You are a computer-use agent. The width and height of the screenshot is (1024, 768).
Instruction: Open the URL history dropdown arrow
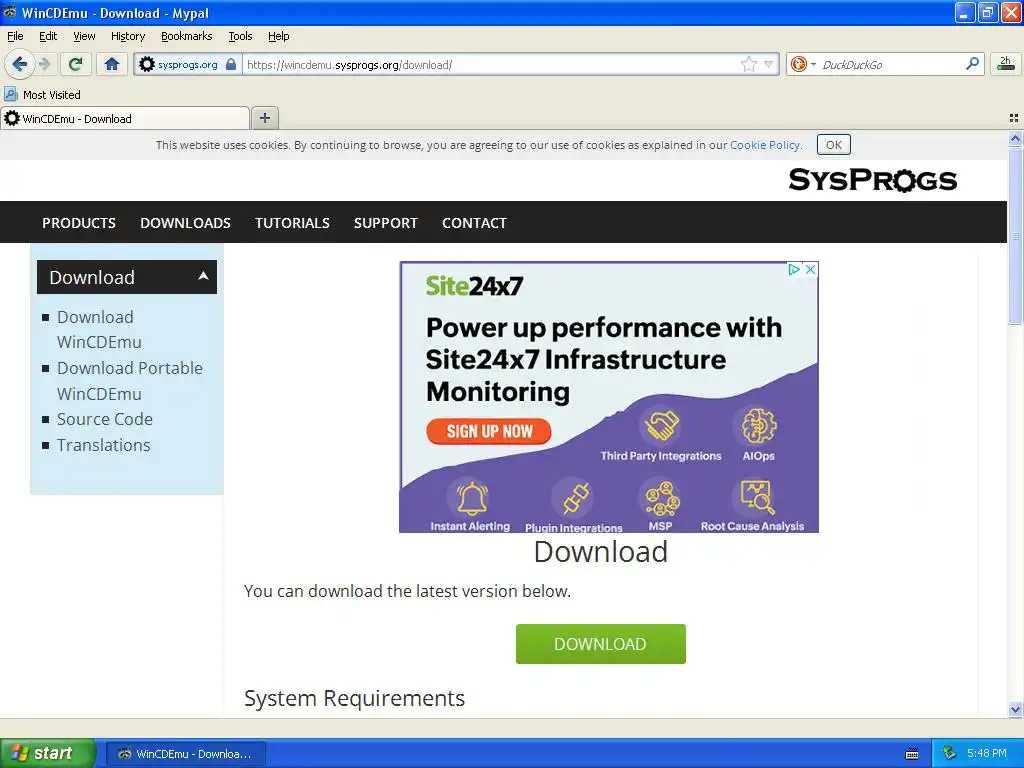tap(769, 64)
